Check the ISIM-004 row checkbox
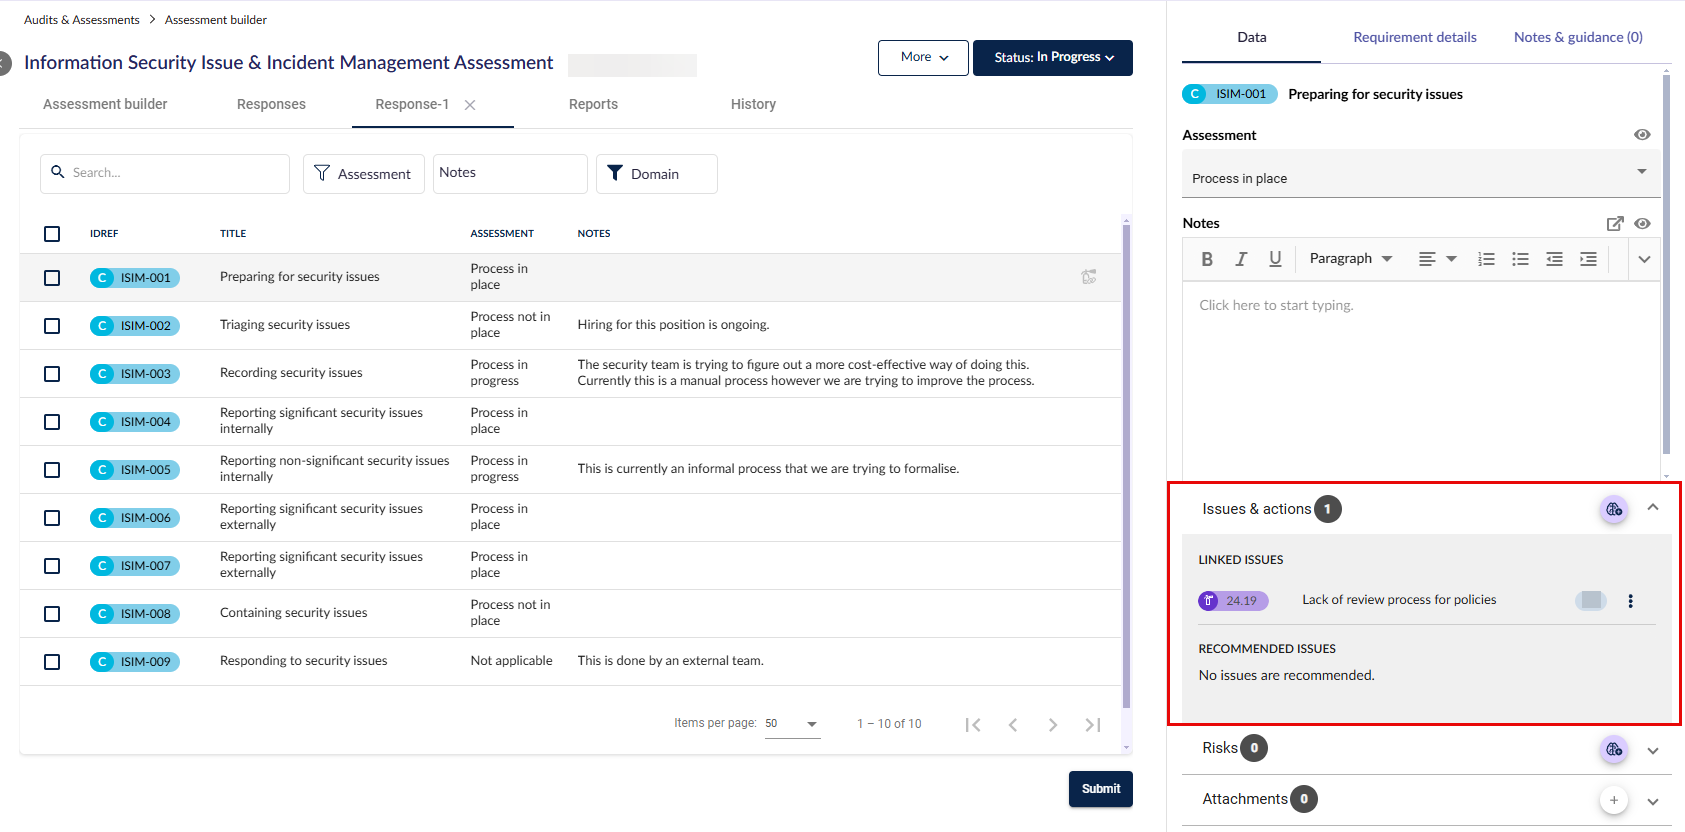Image resolution: width=1685 pixels, height=832 pixels. click(52, 422)
